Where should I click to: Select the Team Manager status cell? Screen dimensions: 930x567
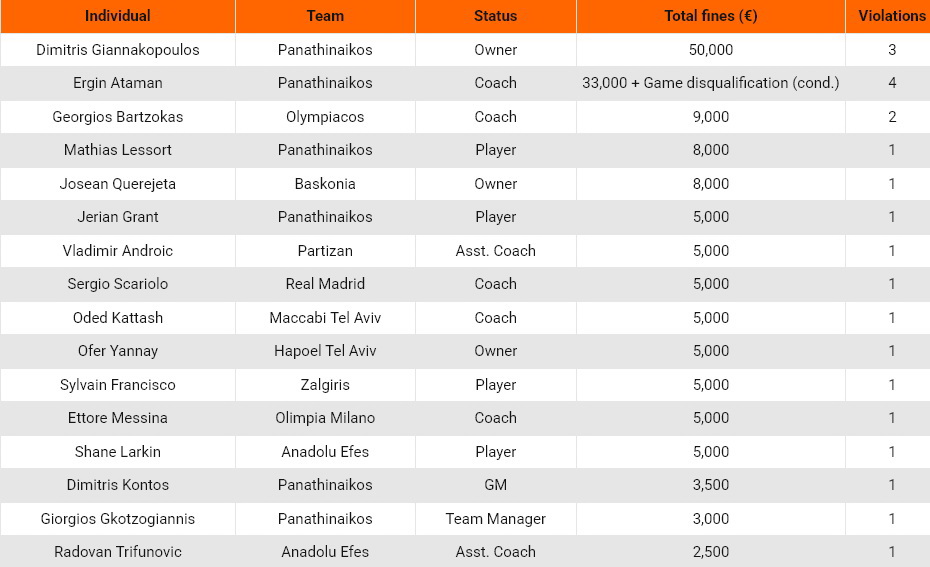[495, 519]
